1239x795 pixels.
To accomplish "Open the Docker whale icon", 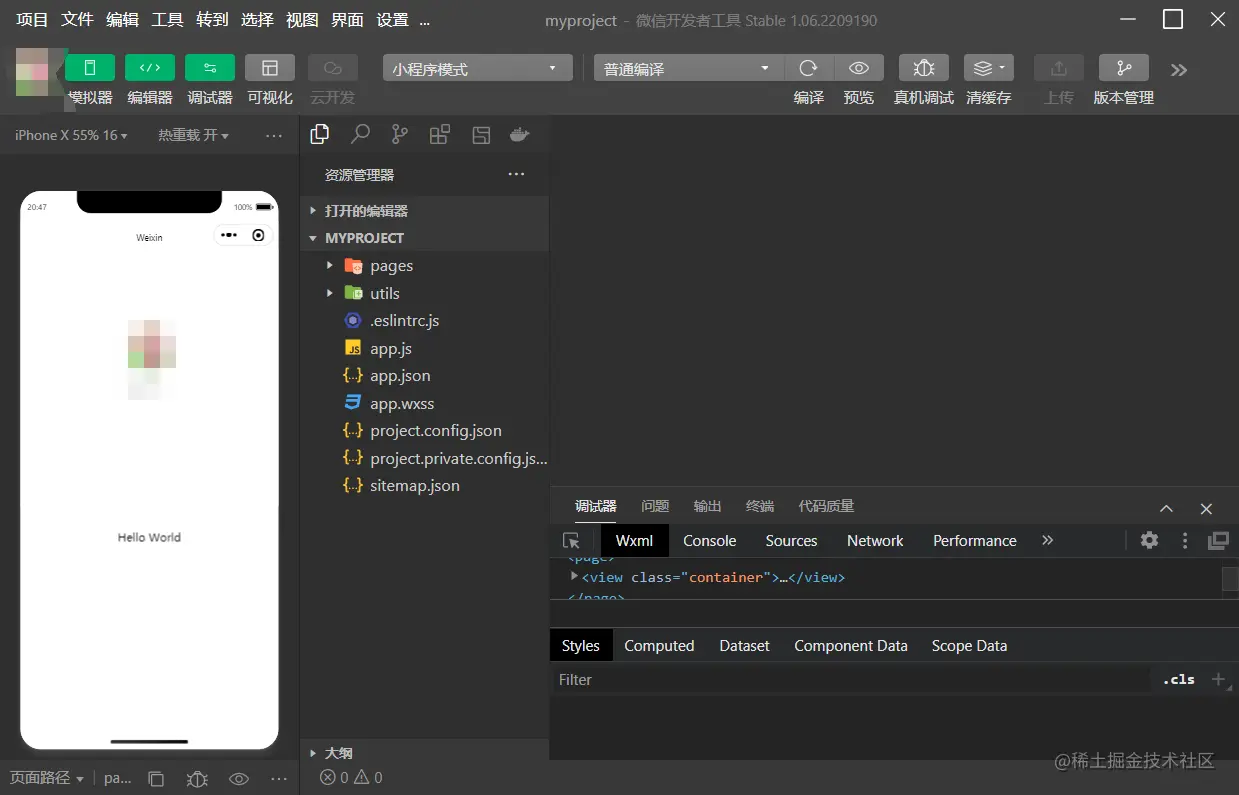I will click(x=519, y=135).
